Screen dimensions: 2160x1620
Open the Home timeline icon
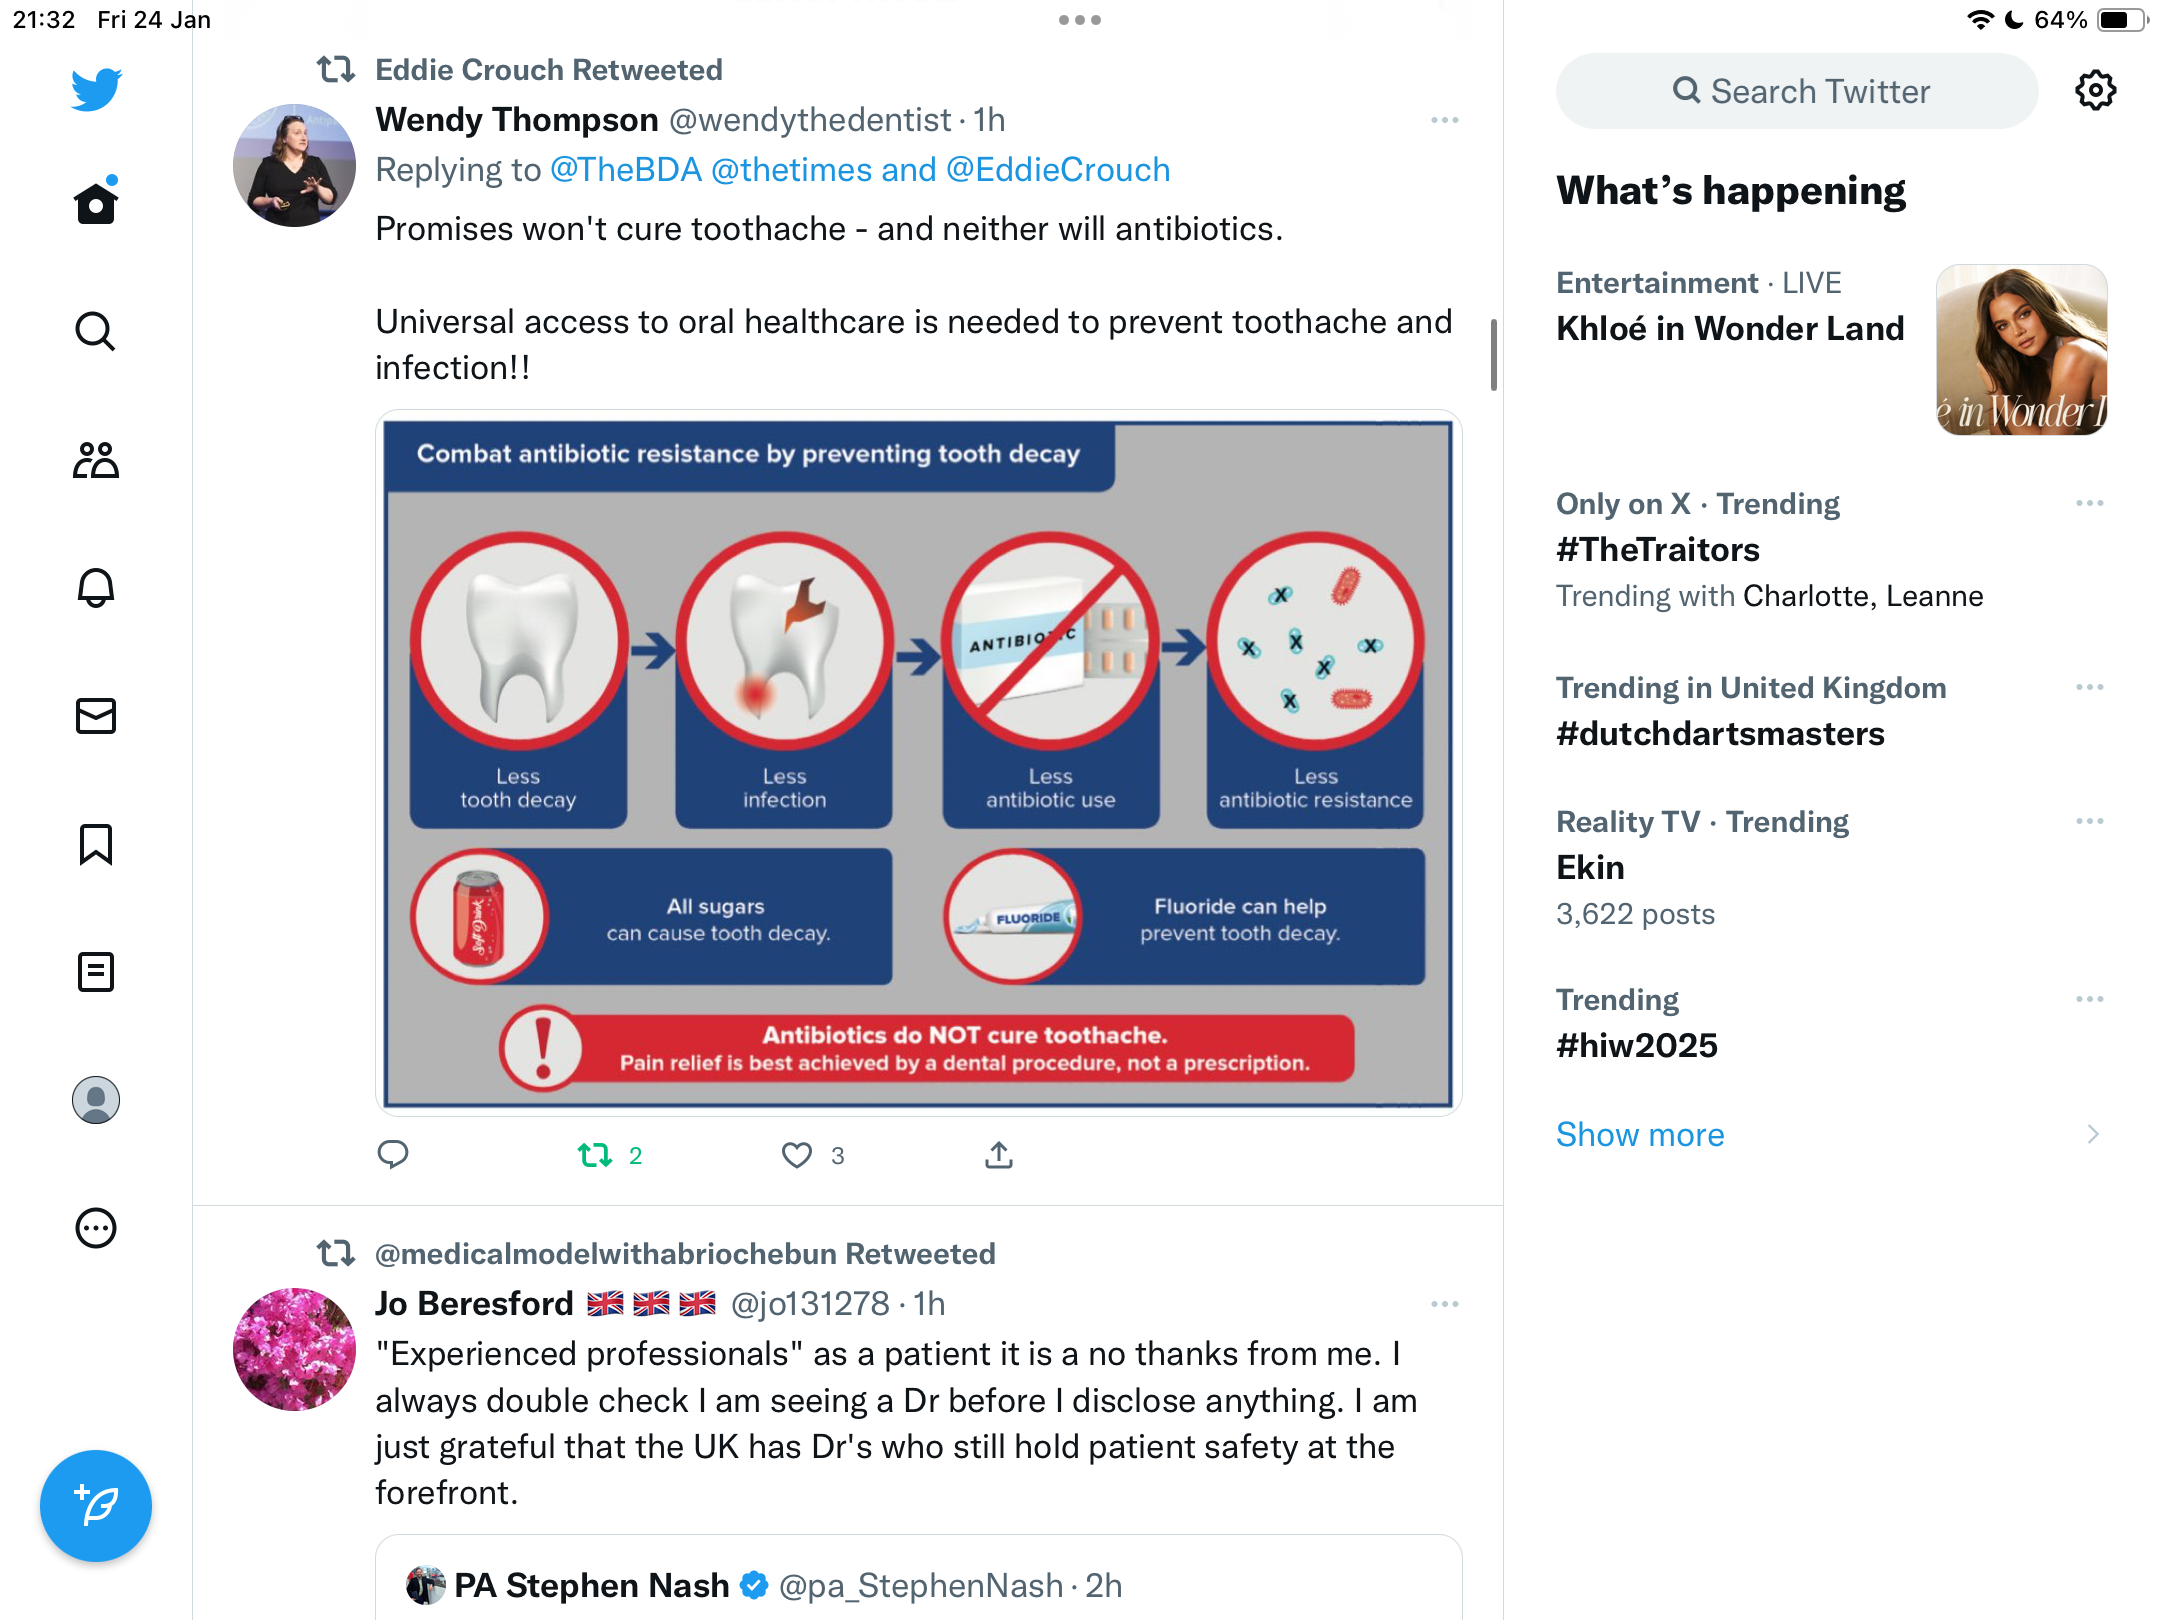pos(96,203)
